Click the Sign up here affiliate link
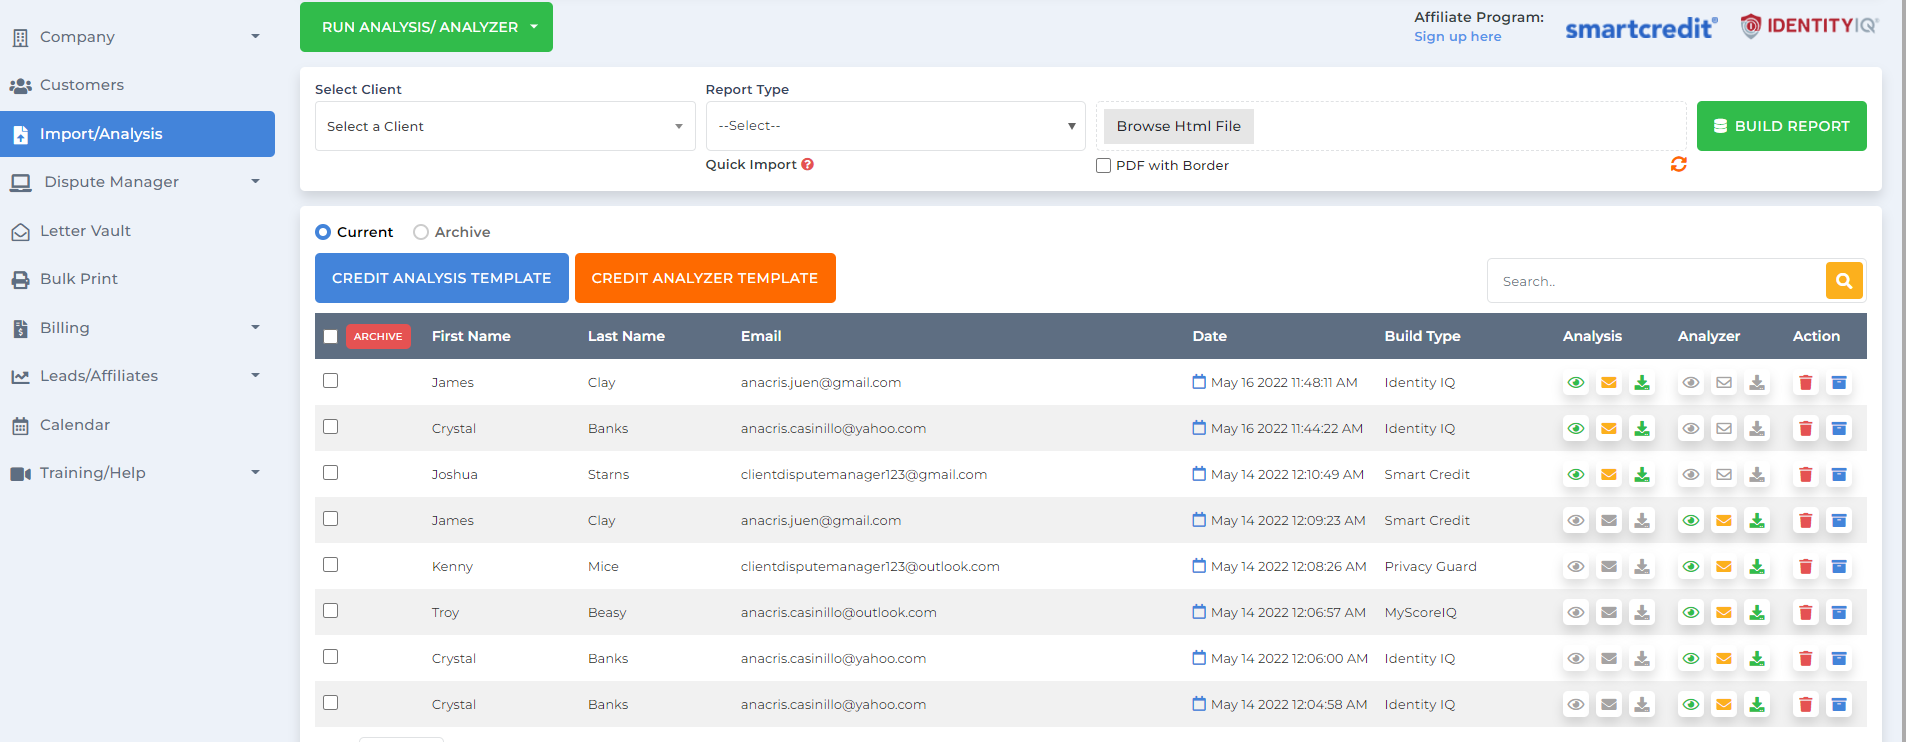Image resolution: width=1906 pixels, height=742 pixels. click(1457, 37)
